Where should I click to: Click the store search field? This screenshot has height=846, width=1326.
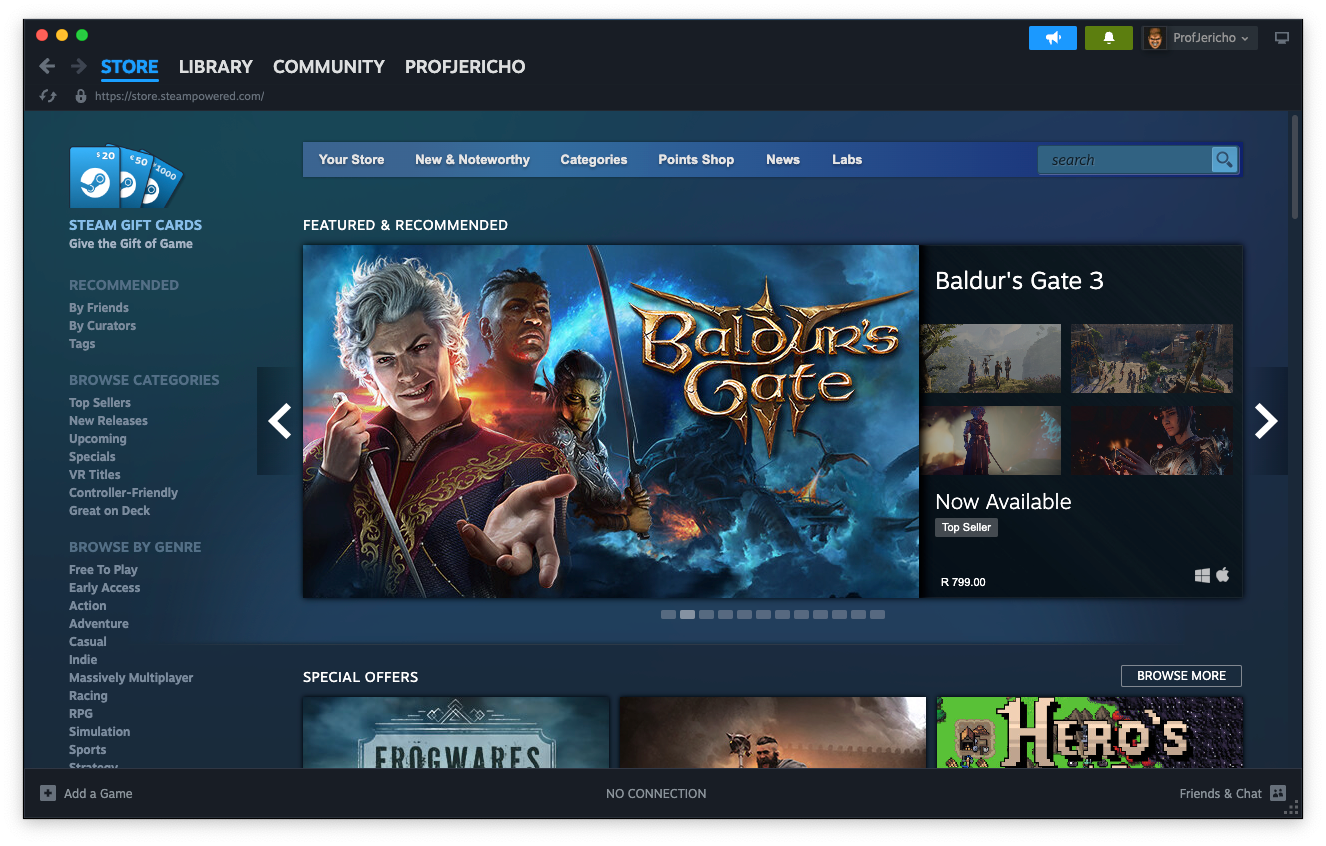click(x=1125, y=159)
